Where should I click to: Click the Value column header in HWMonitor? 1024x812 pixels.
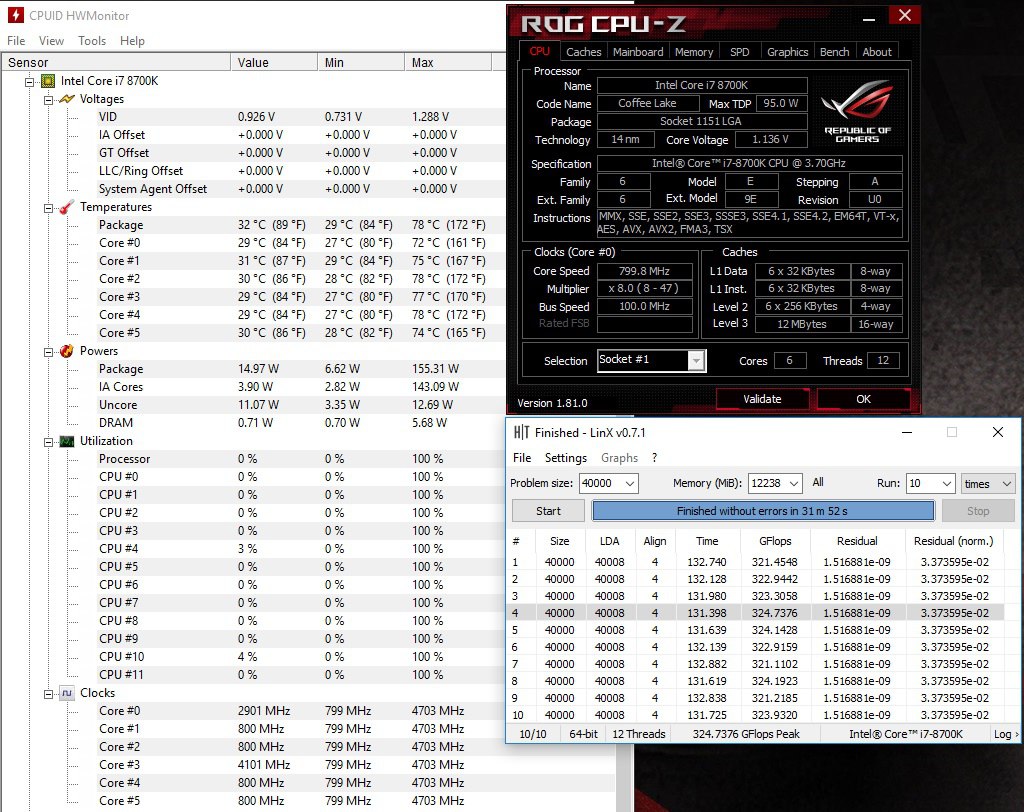tap(274, 63)
